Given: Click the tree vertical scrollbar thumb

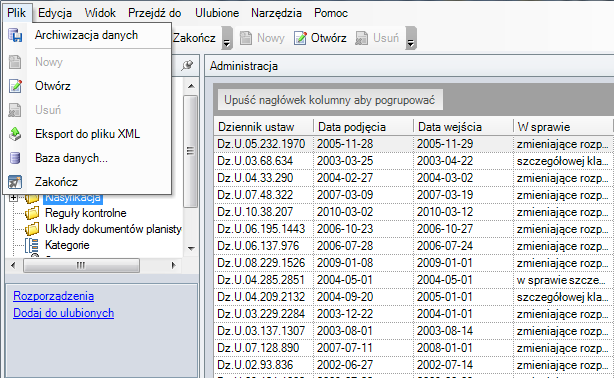Looking at the screenshot, I should coord(191,151).
